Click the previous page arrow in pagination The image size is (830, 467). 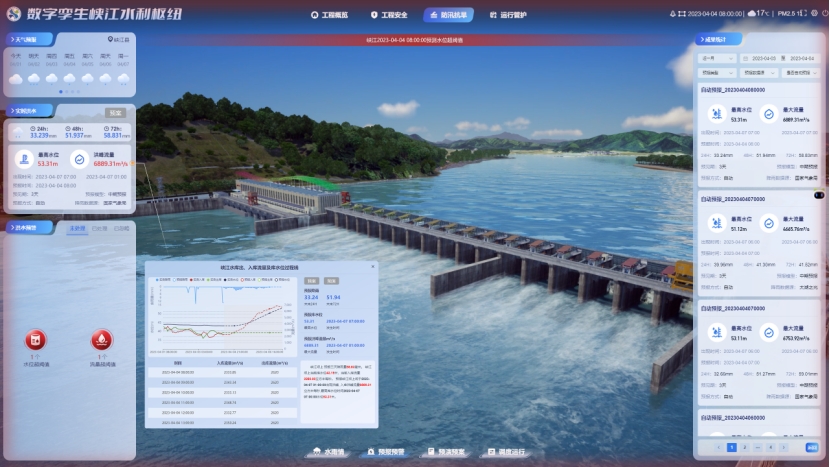718,447
